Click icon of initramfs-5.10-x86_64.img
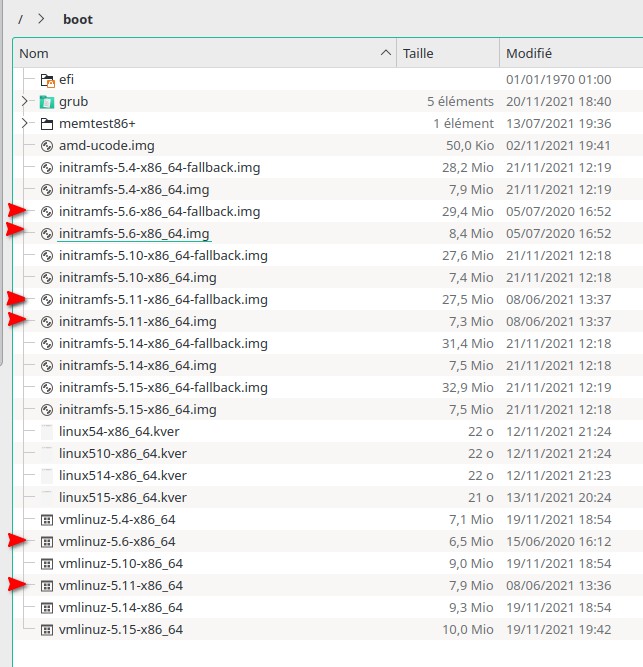643x667 pixels. point(47,278)
